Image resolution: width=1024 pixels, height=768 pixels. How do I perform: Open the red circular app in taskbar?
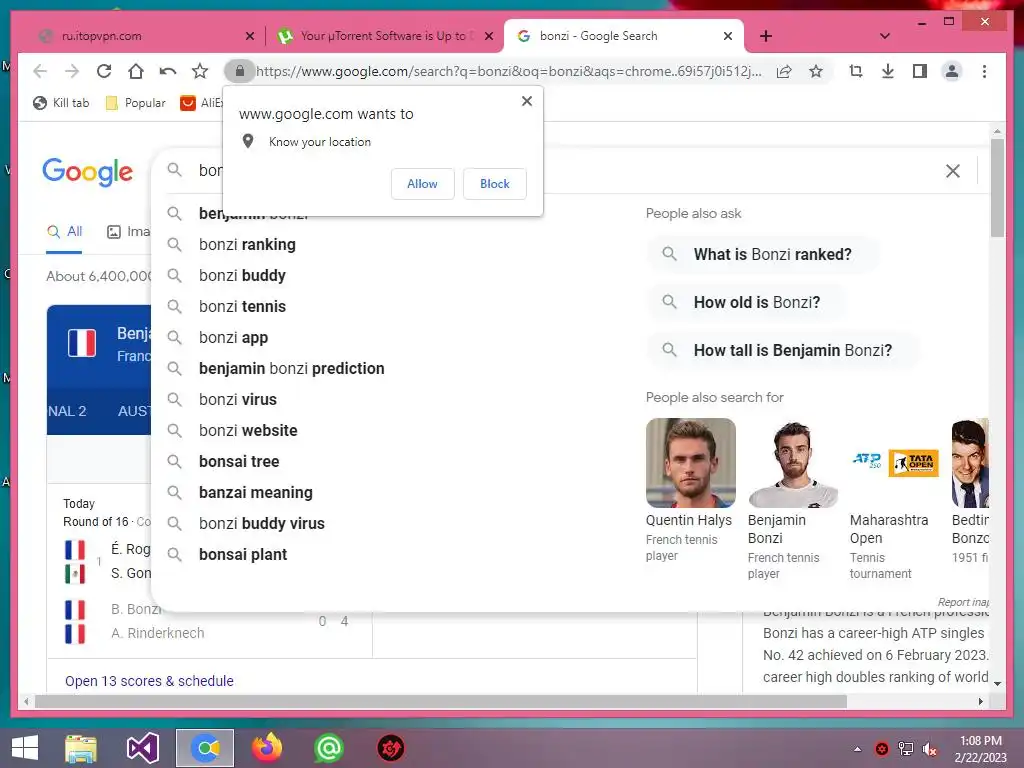(x=391, y=748)
